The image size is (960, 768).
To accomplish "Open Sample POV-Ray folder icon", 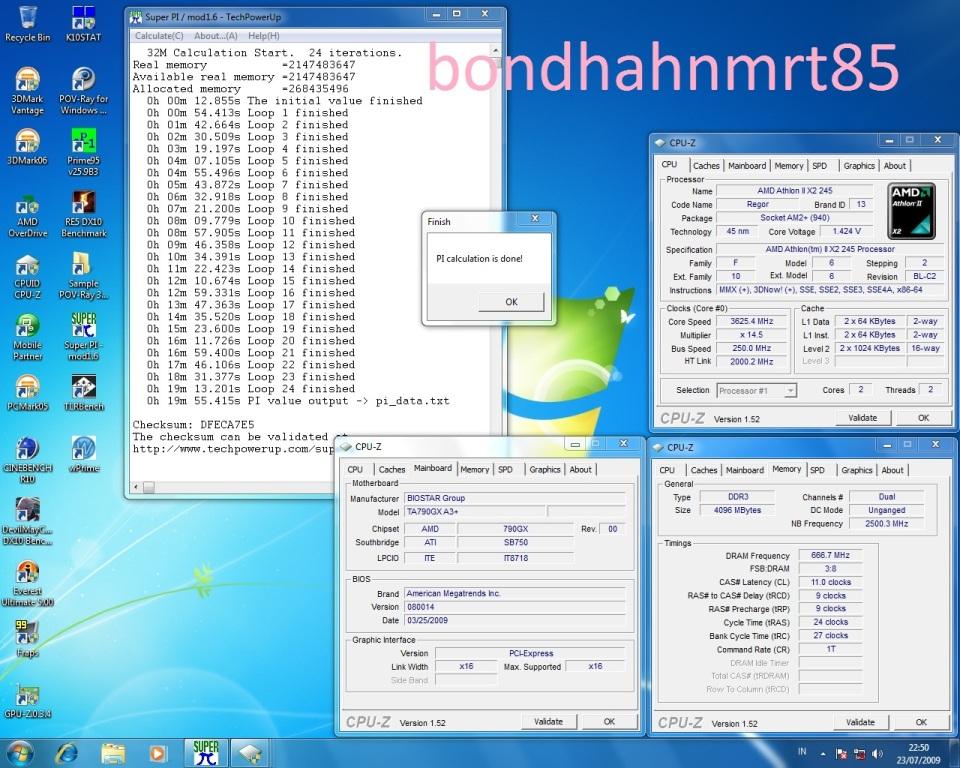I will tap(83, 276).
